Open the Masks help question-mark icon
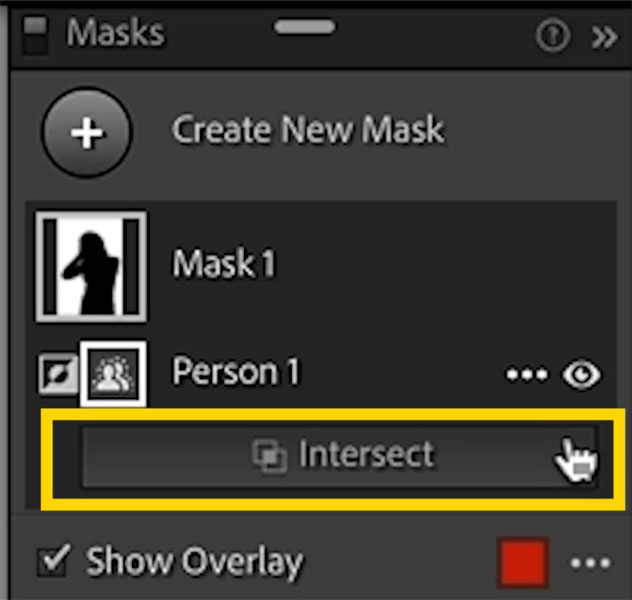632x600 pixels. (553, 35)
